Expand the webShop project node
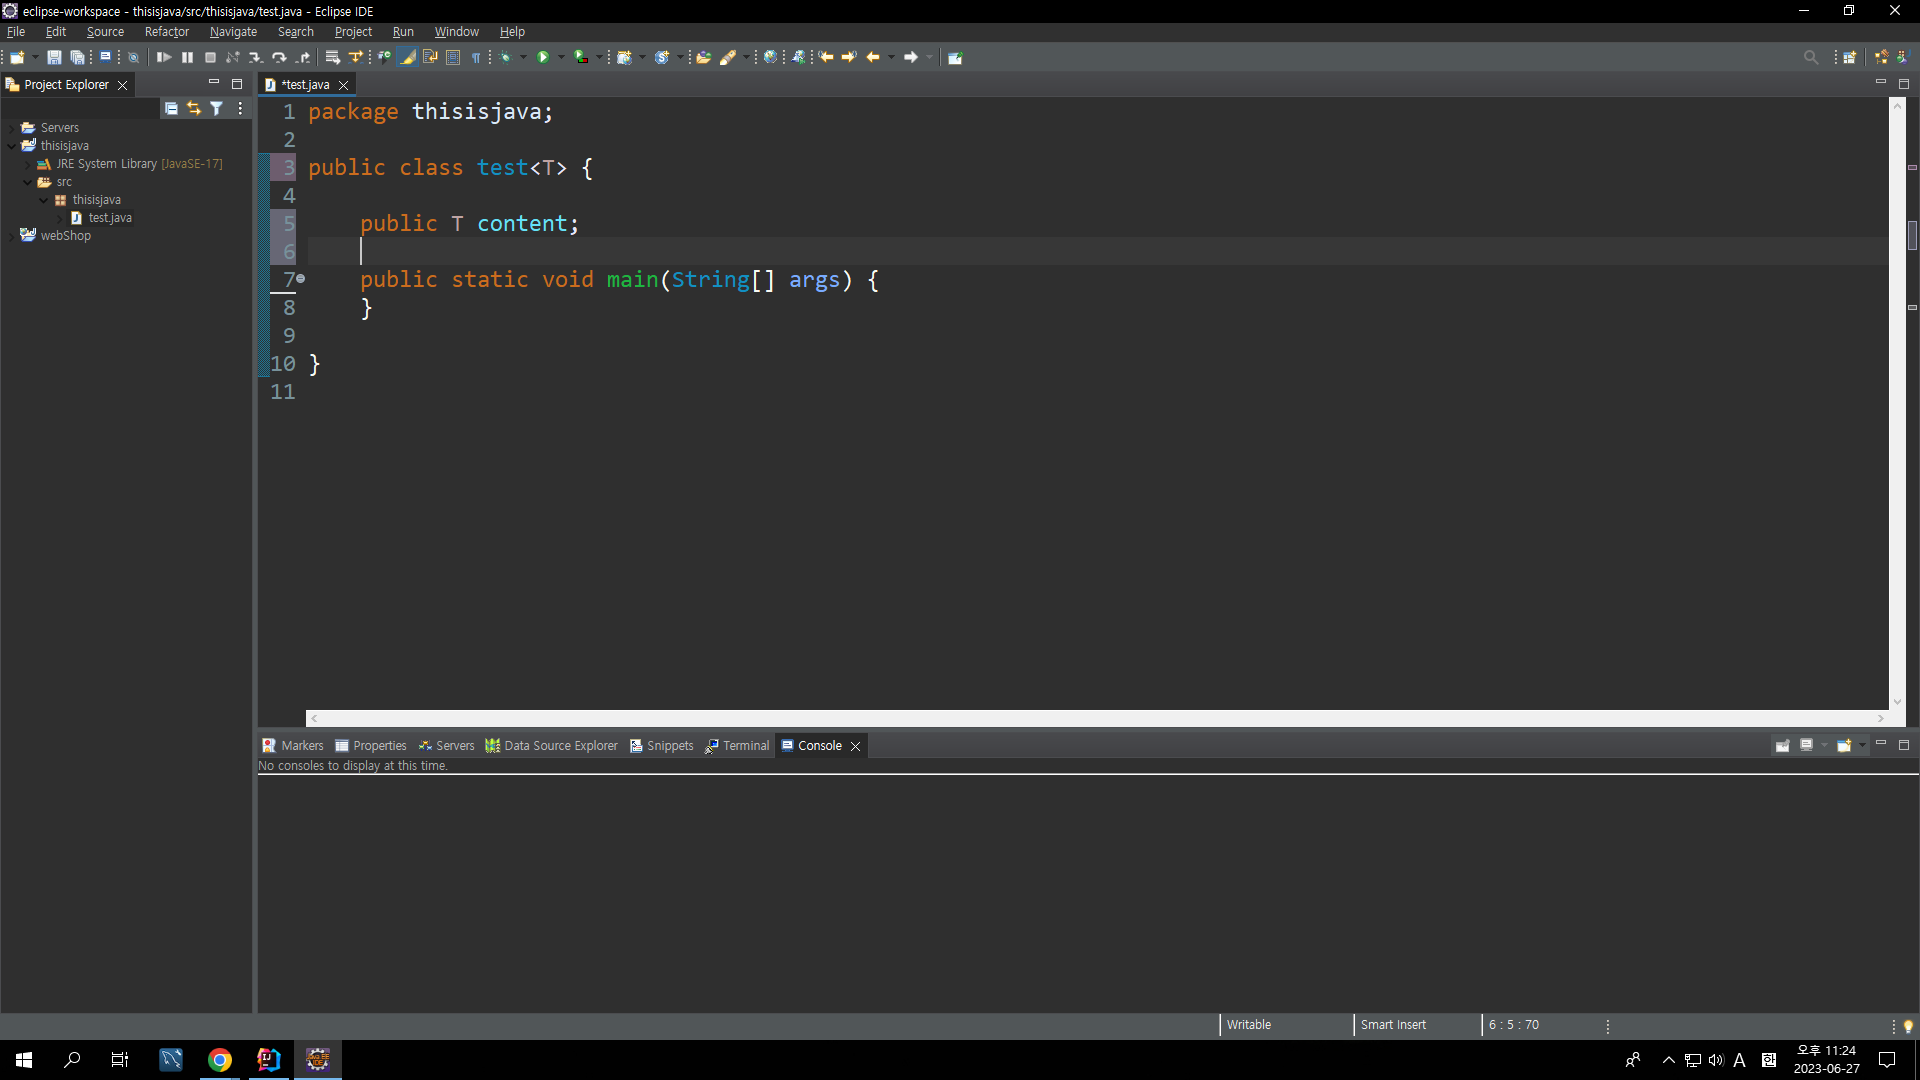This screenshot has width=1920, height=1080. point(12,236)
